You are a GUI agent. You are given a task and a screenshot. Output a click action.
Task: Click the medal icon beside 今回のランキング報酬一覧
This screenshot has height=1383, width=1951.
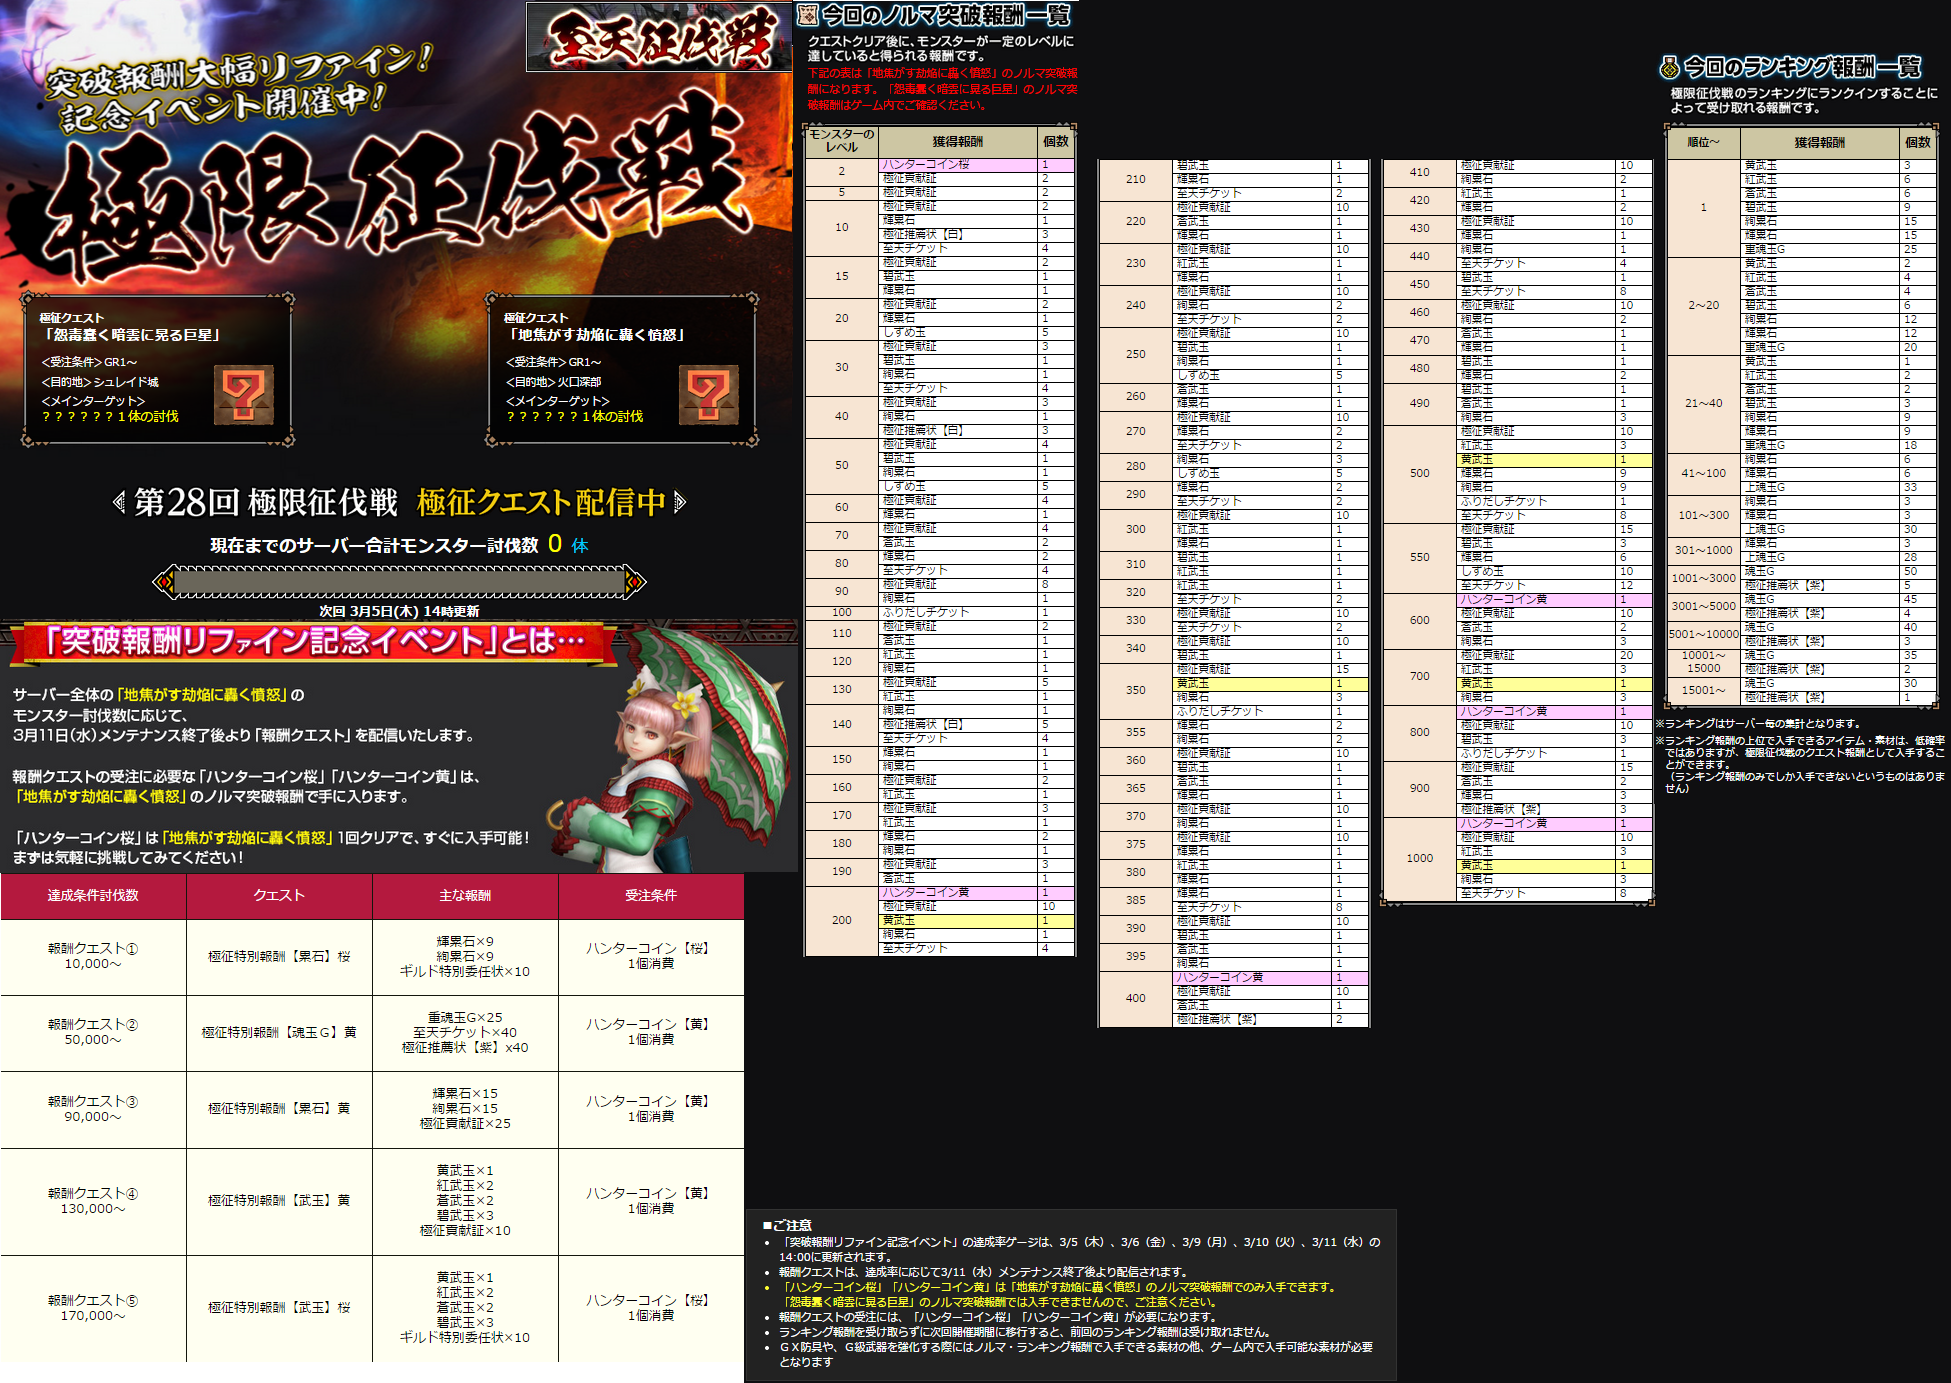tap(1669, 67)
